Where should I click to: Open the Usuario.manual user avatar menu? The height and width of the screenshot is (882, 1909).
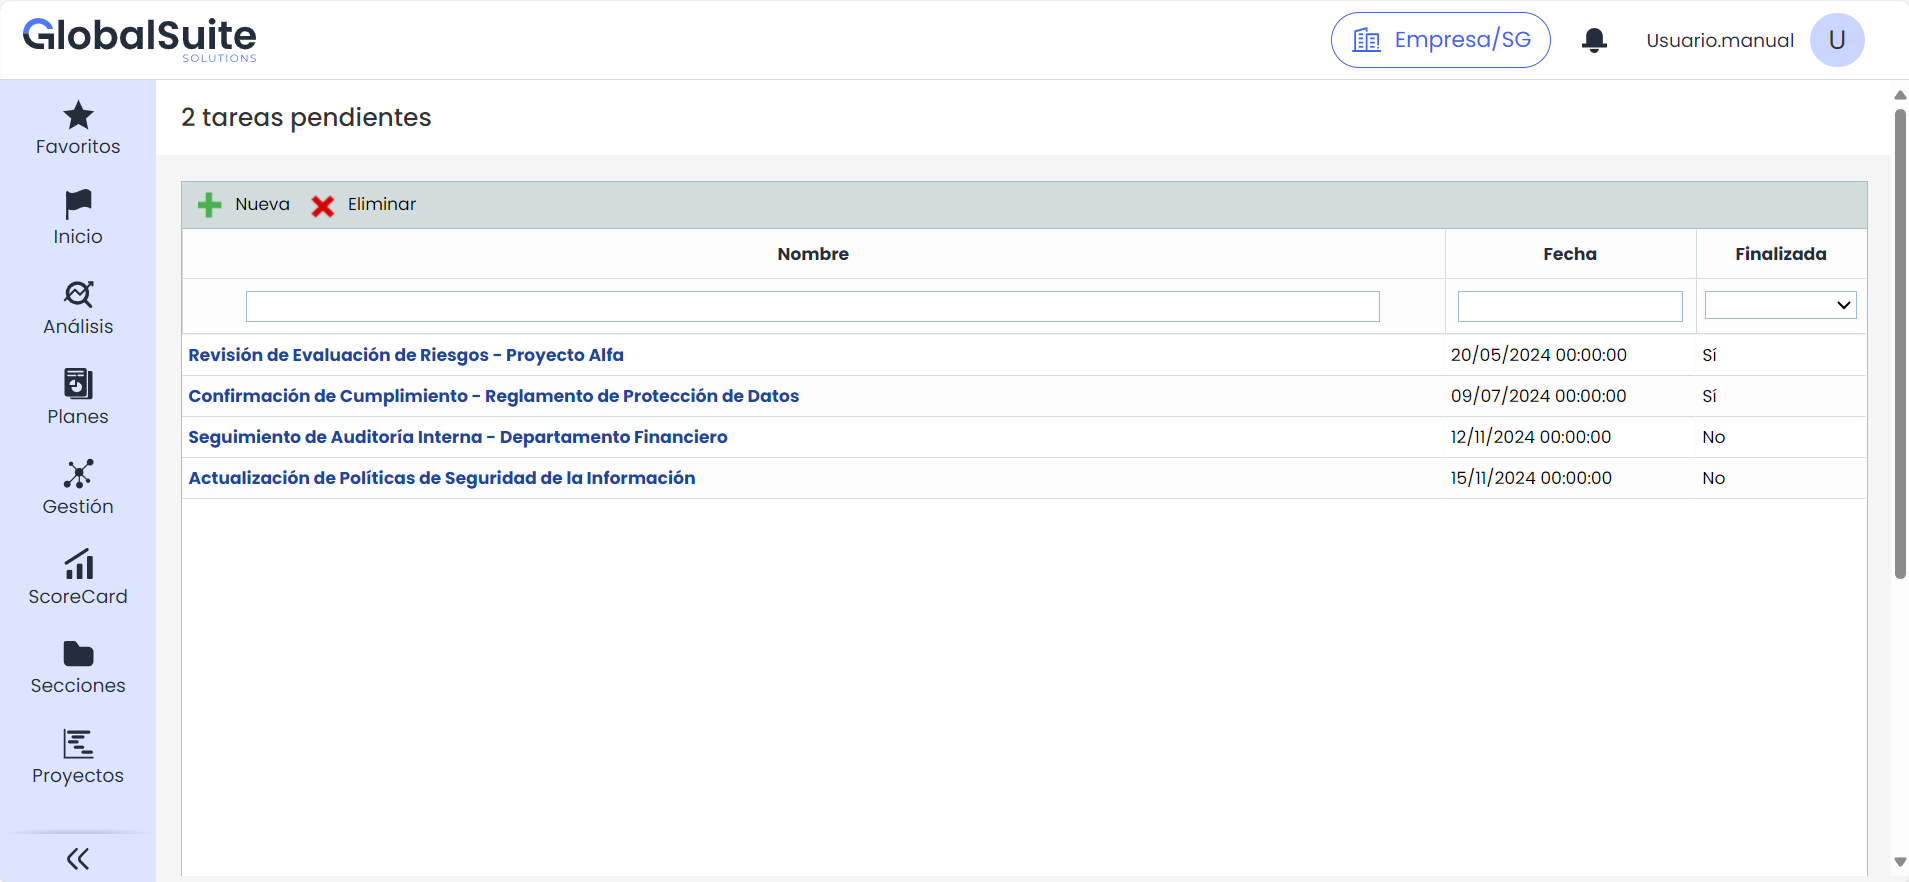pos(1836,40)
